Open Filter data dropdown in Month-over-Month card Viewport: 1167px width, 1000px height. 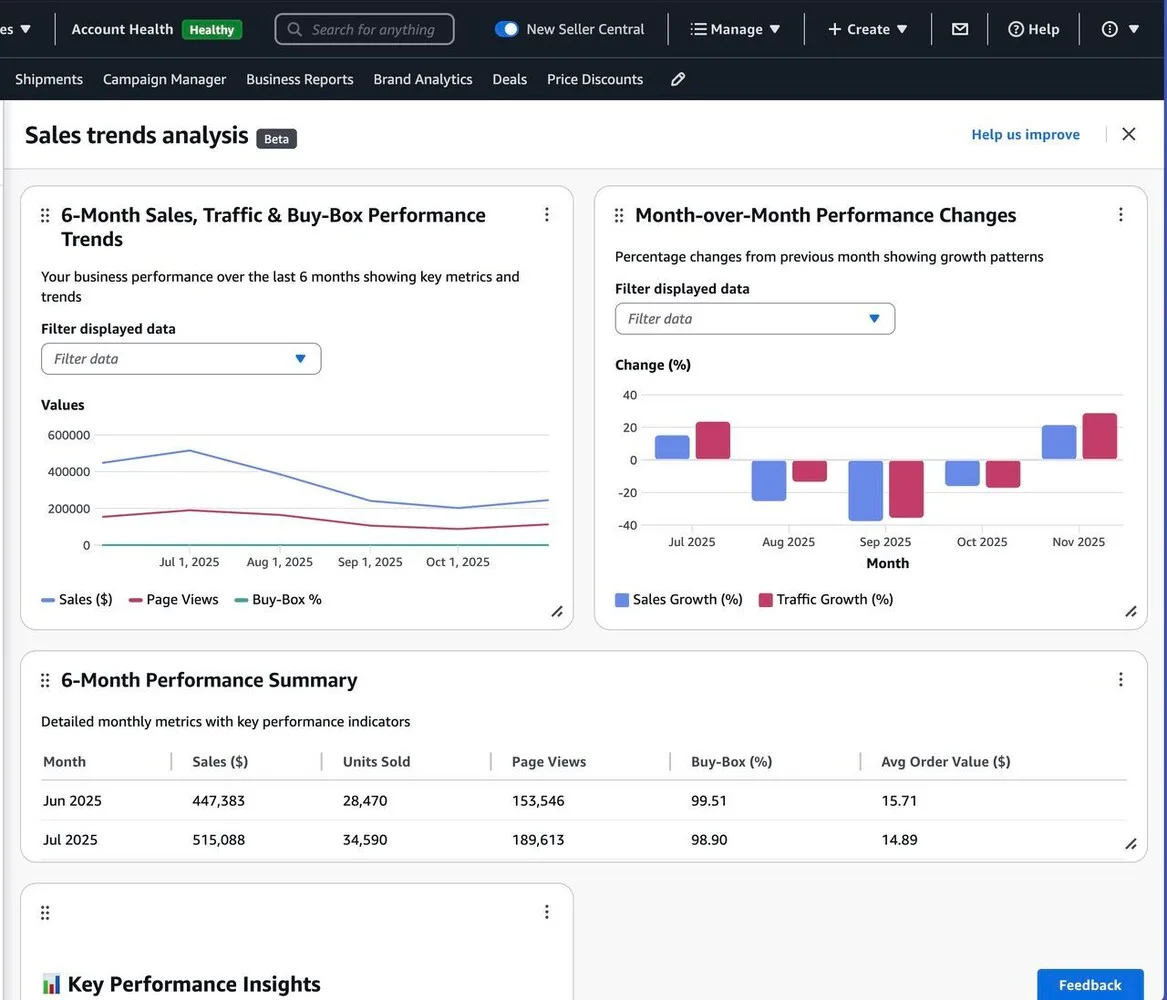(755, 318)
